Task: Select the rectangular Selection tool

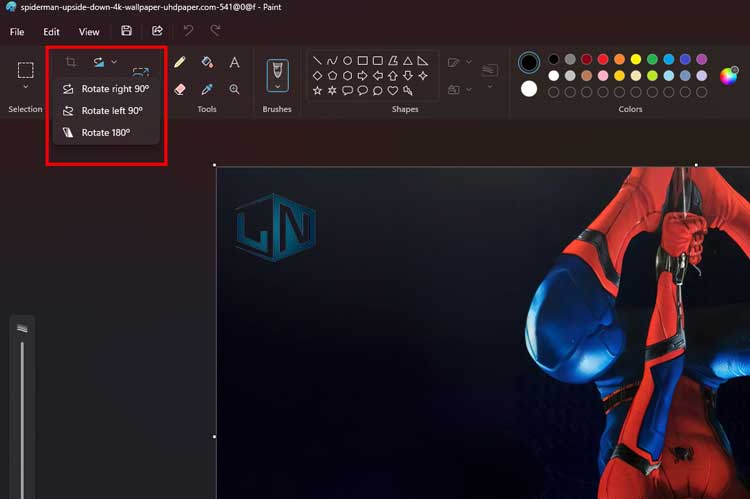Action: [x=25, y=70]
